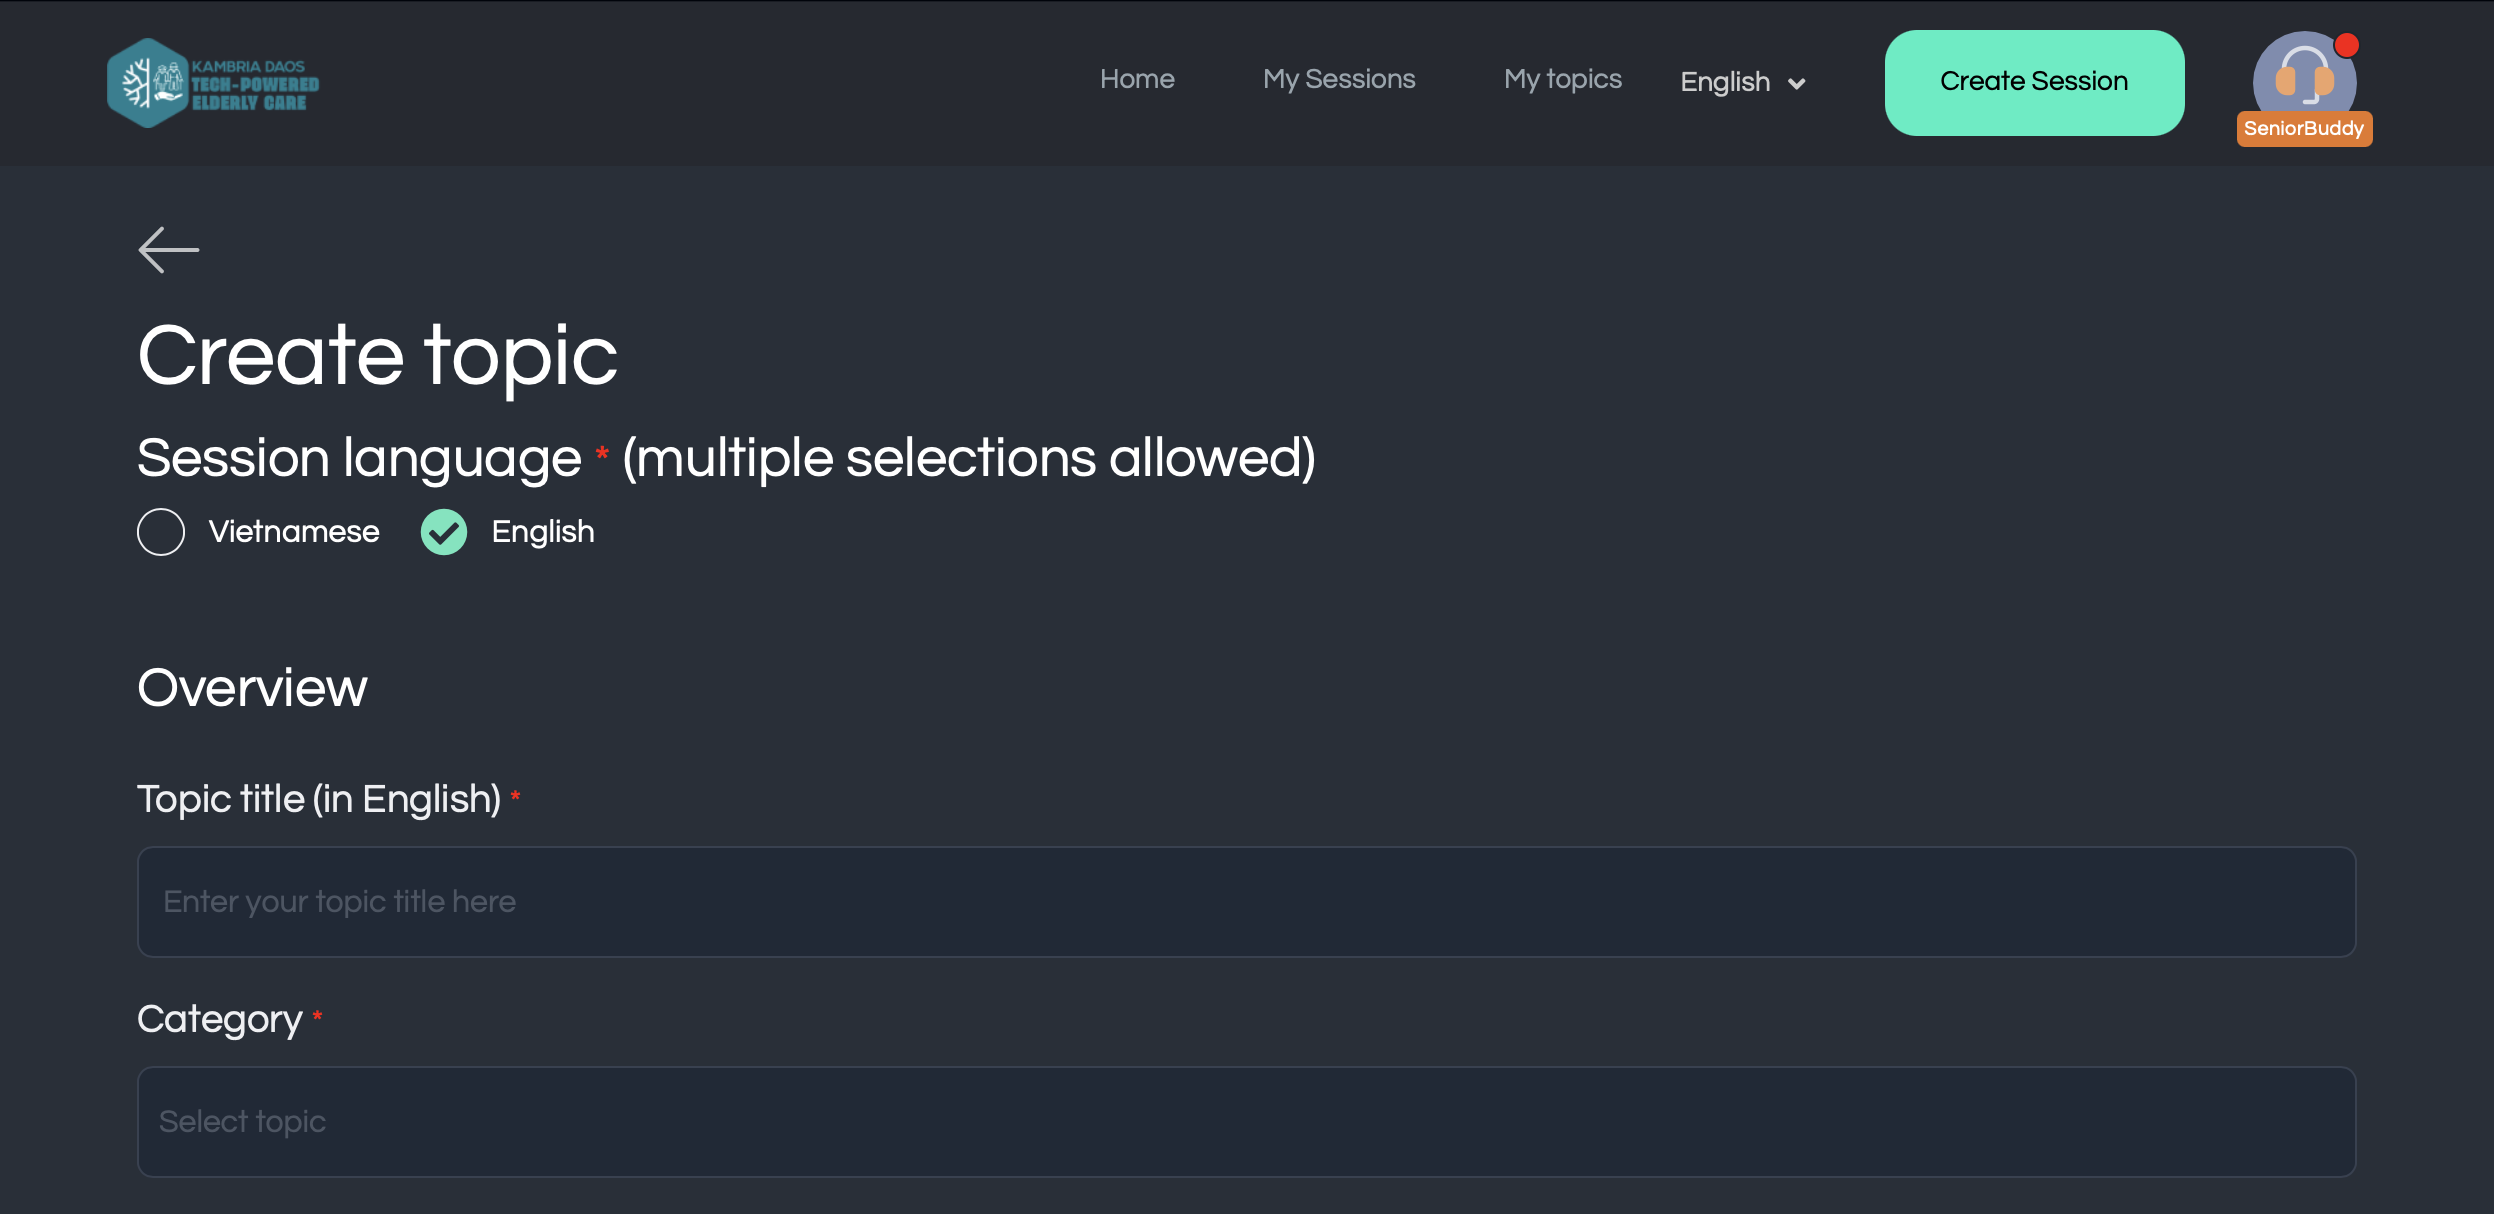Click the Create Session button
Screen dimensions: 2494x1214
(2034, 82)
